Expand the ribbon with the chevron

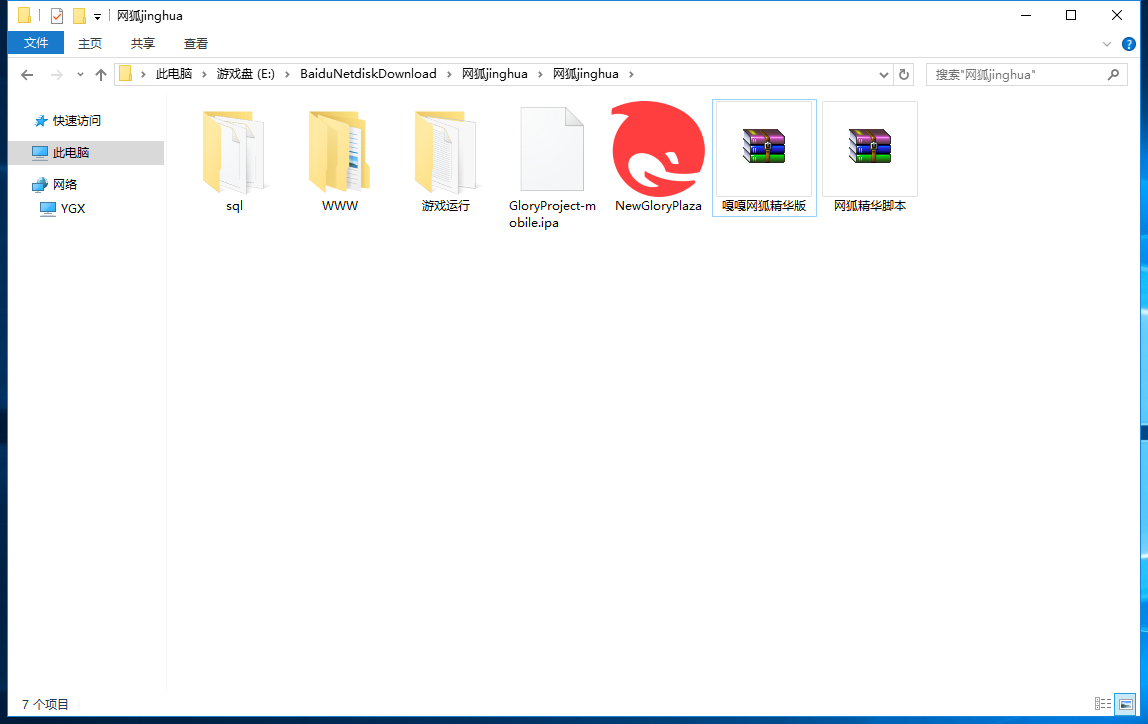click(x=1106, y=44)
